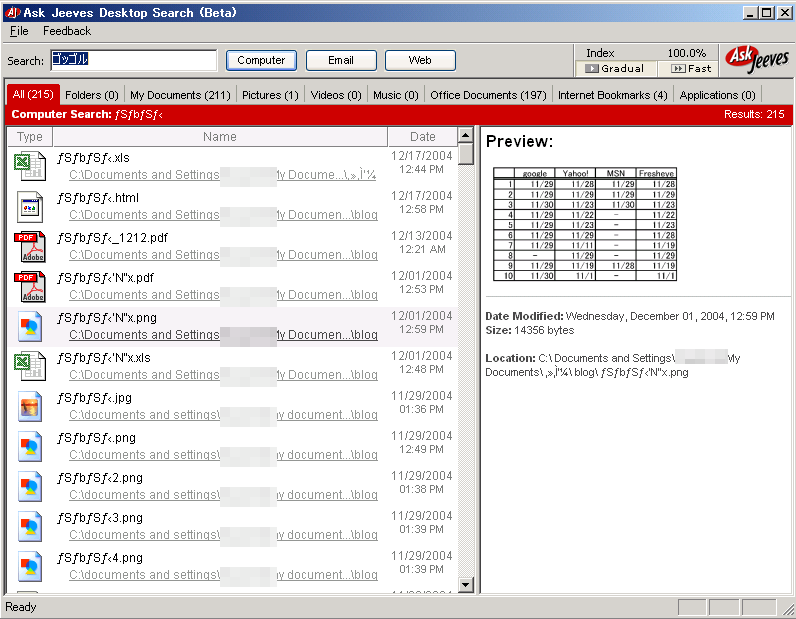Click the JPG image icon for ƒSƒbƒSƒ‹.jpg
This screenshot has height=619, width=796.
(x=30, y=407)
